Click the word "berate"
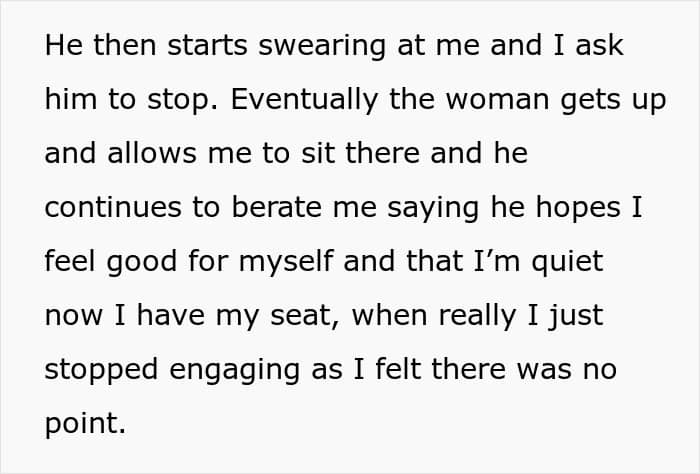This screenshot has width=700, height=474. tap(277, 208)
